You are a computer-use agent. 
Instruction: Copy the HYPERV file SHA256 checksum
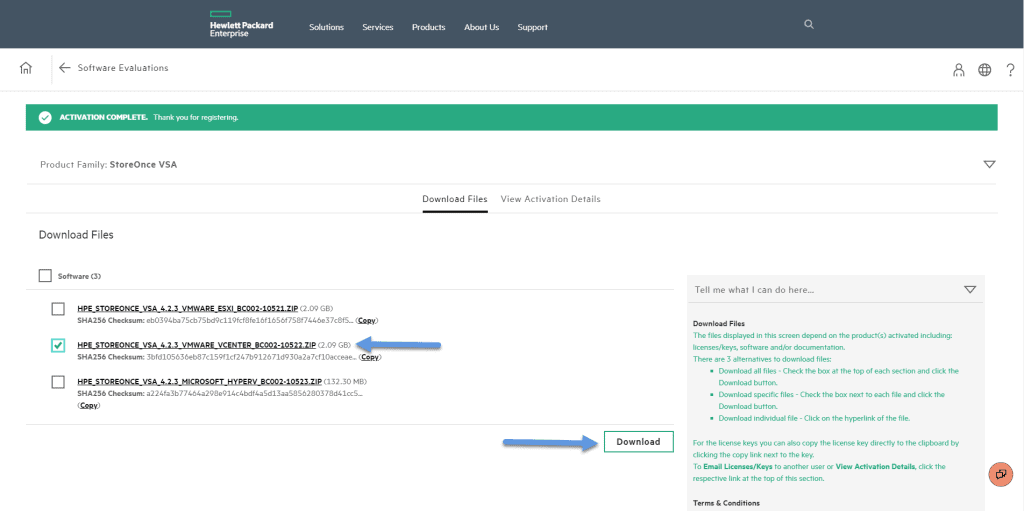coord(89,405)
